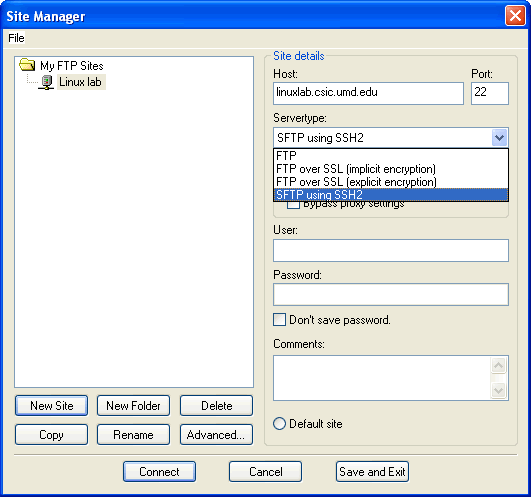The image size is (531, 497).
Task: Open the File menu
Action: tap(16, 38)
